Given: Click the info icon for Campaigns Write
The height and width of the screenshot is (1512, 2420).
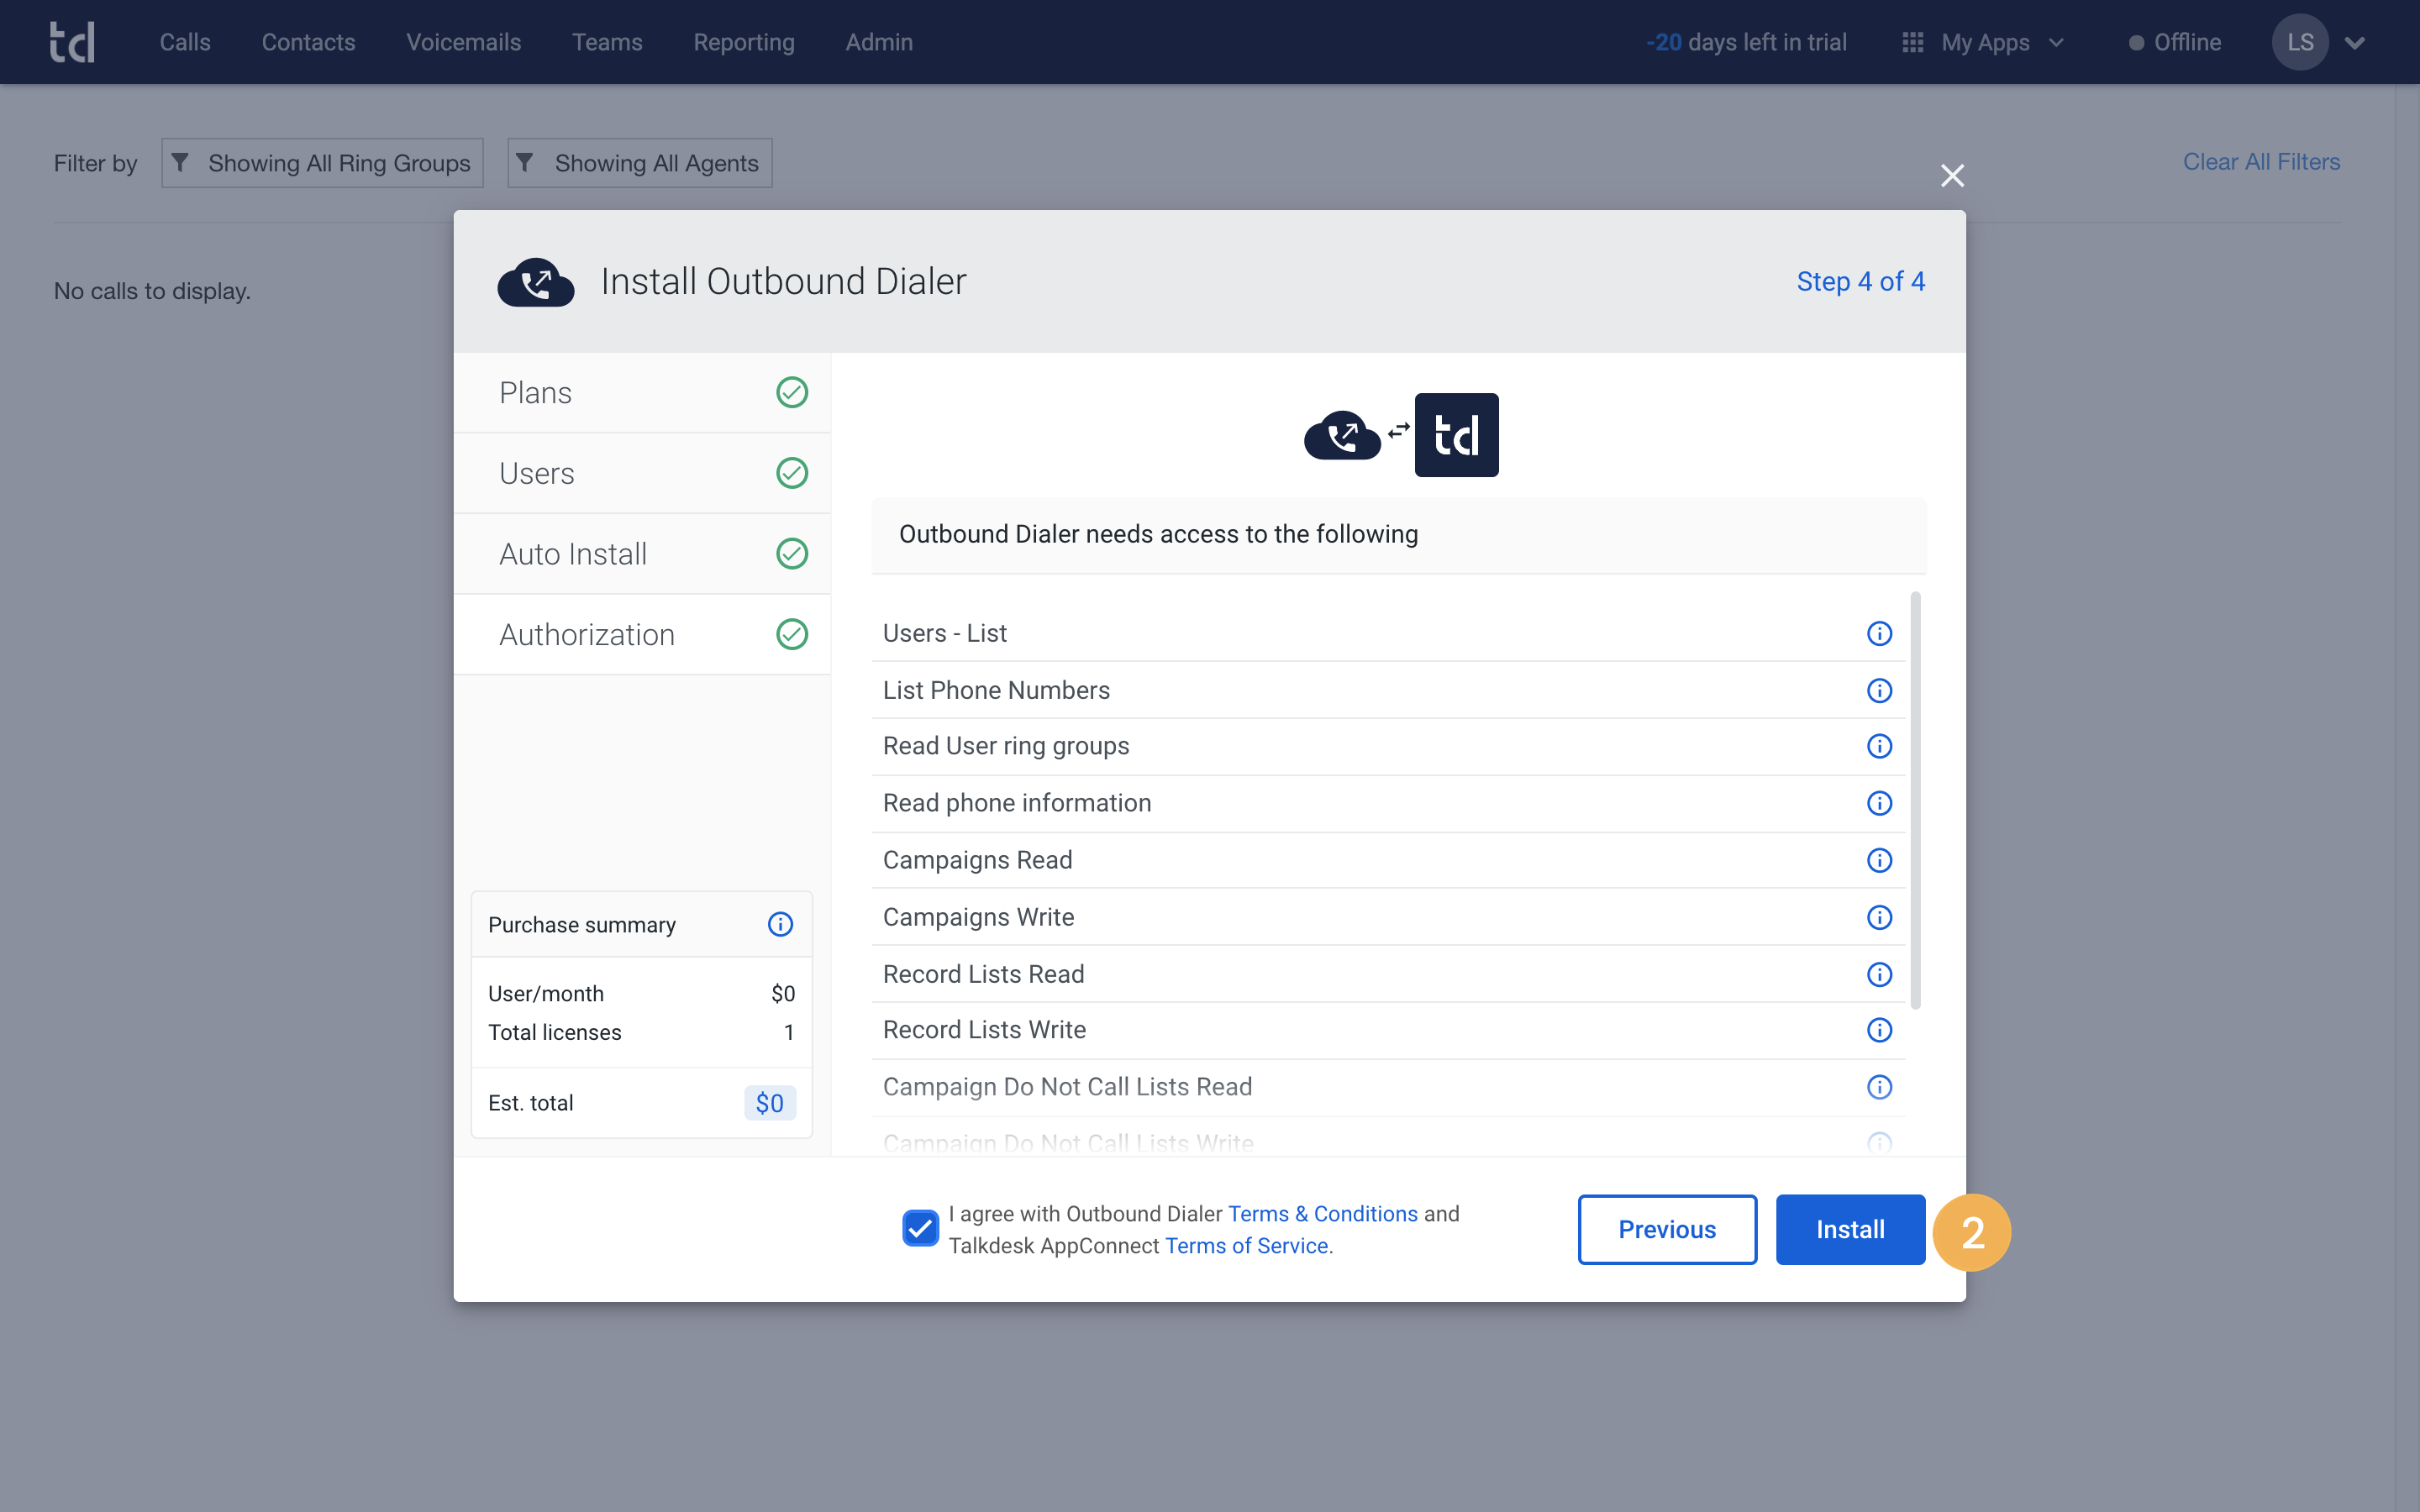Looking at the screenshot, I should click(1880, 918).
